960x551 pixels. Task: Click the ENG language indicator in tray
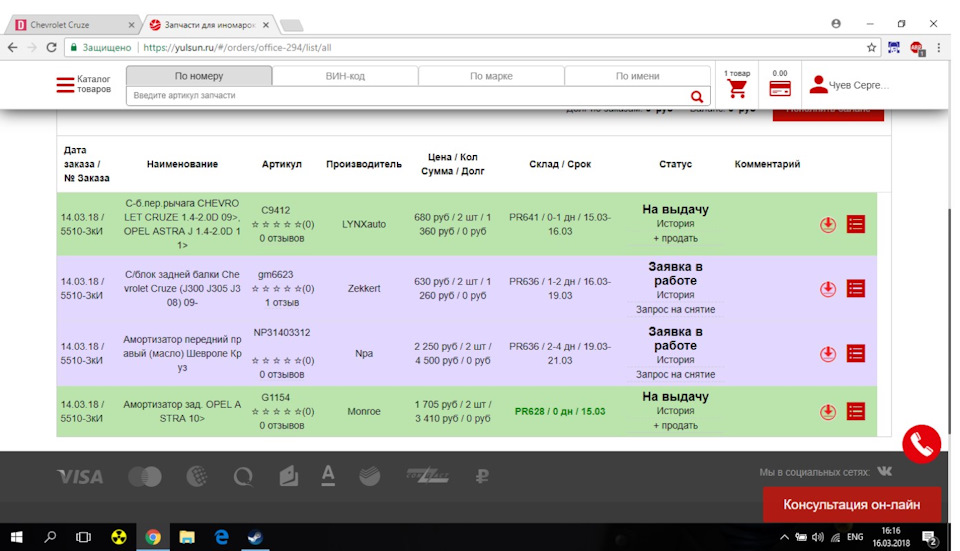tap(855, 537)
